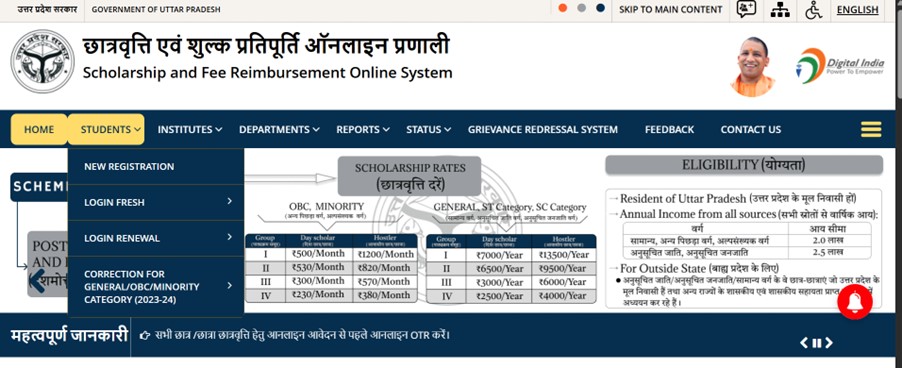Open the yellow hamburger menu icon

click(871, 129)
